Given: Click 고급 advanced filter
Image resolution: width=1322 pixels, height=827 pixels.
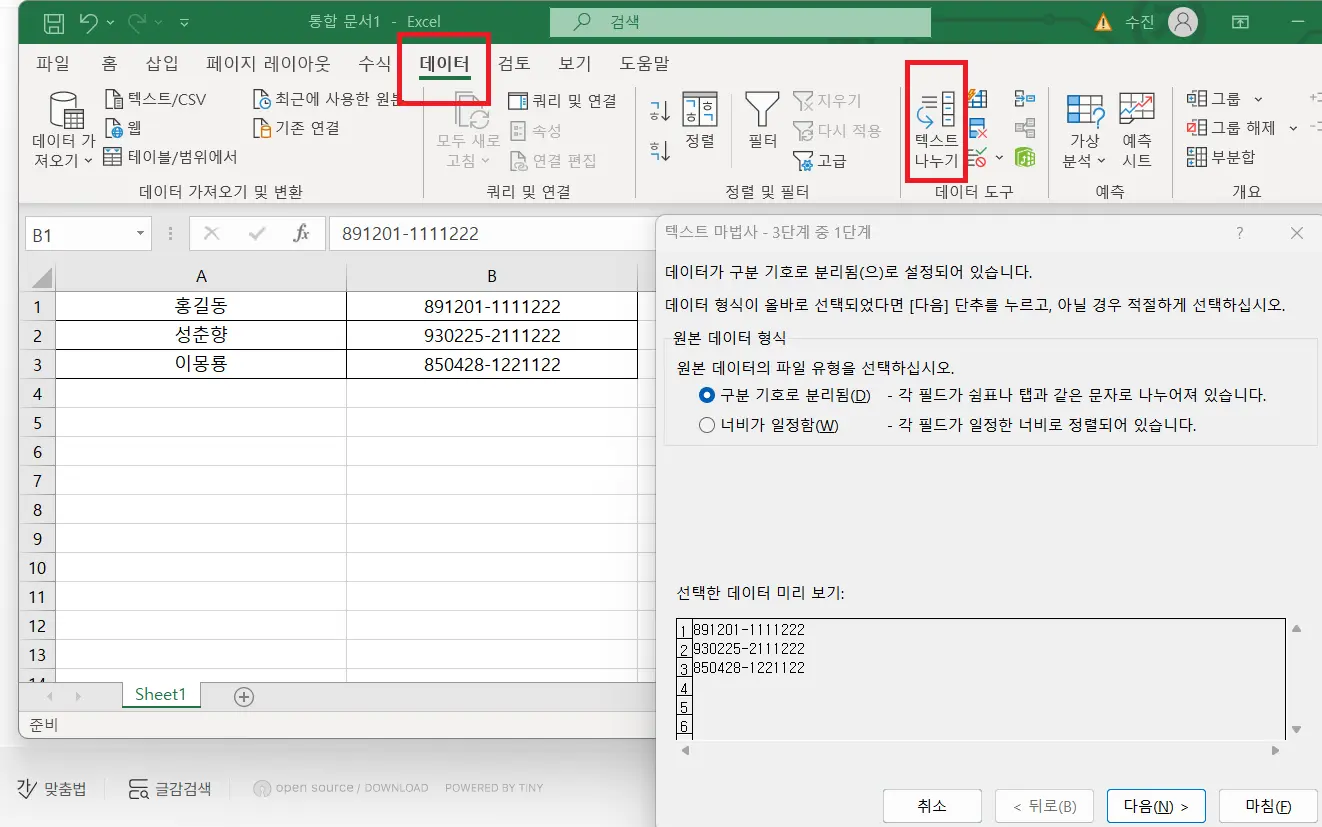Looking at the screenshot, I should pyautogui.click(x=820, y=160).
